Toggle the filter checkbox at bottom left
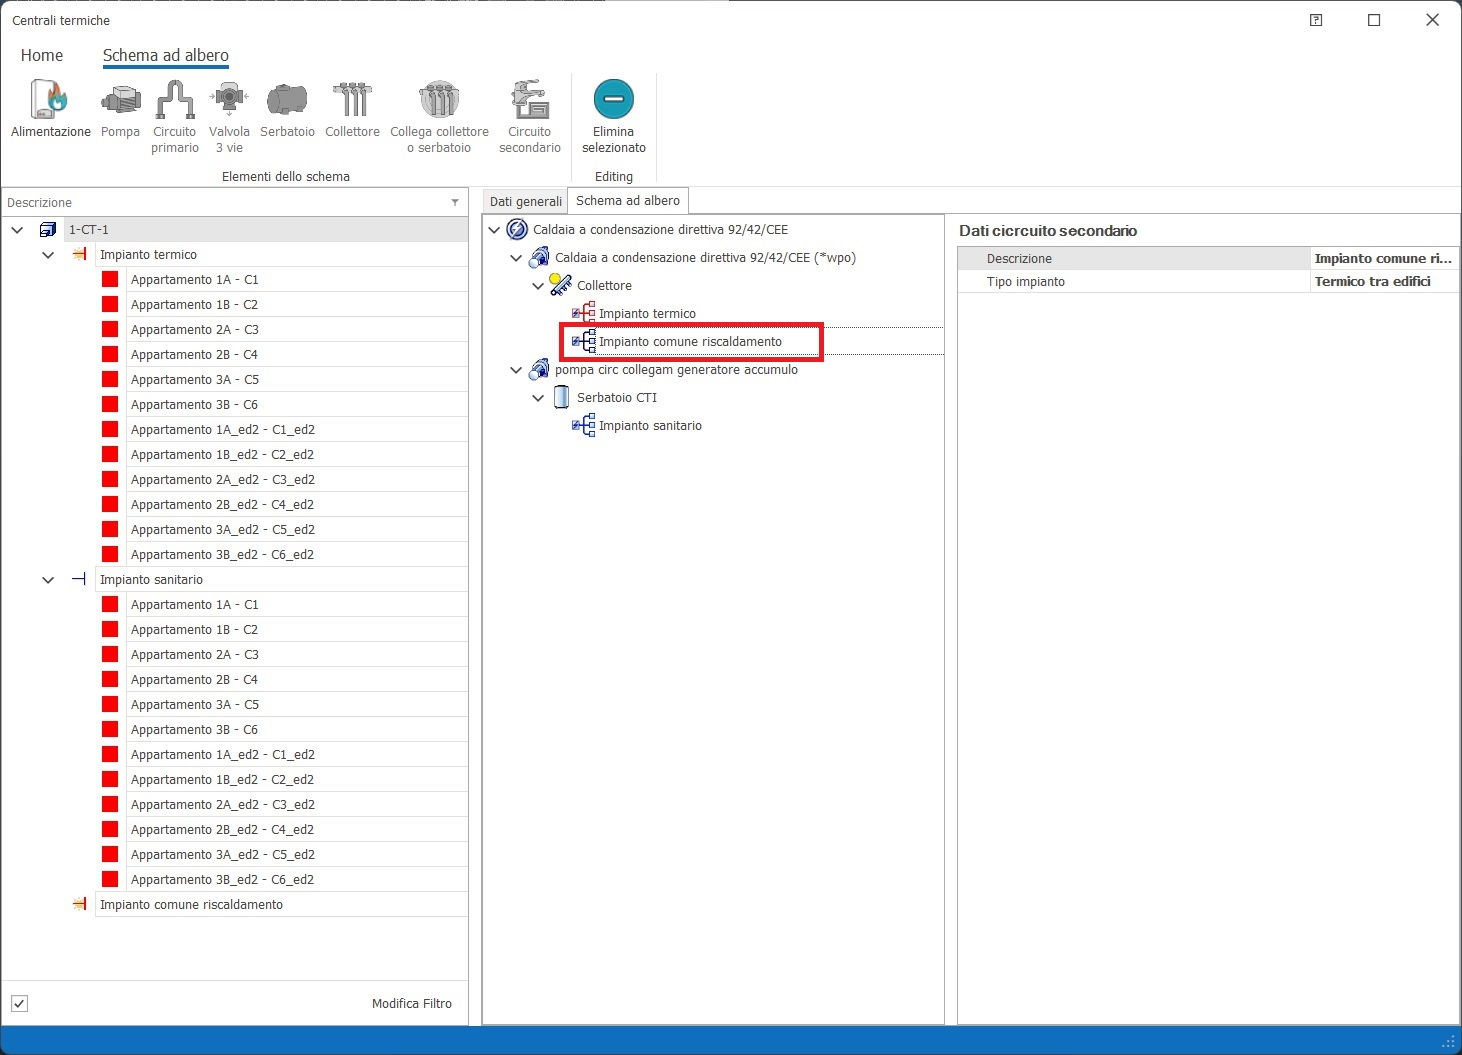The width and height of the screenshot is (1462, 1055). coord(20,1003)
